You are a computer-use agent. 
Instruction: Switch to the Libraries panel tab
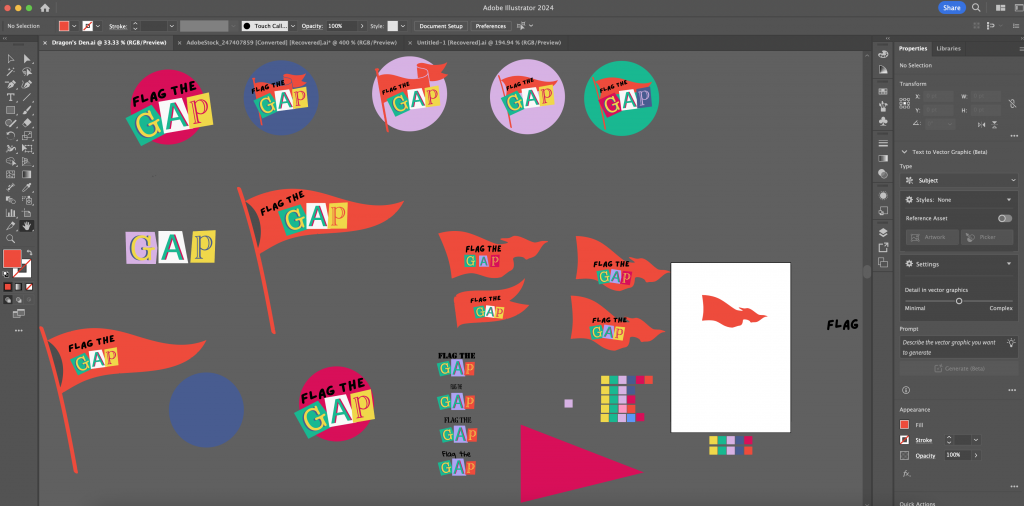coord(948,48)
